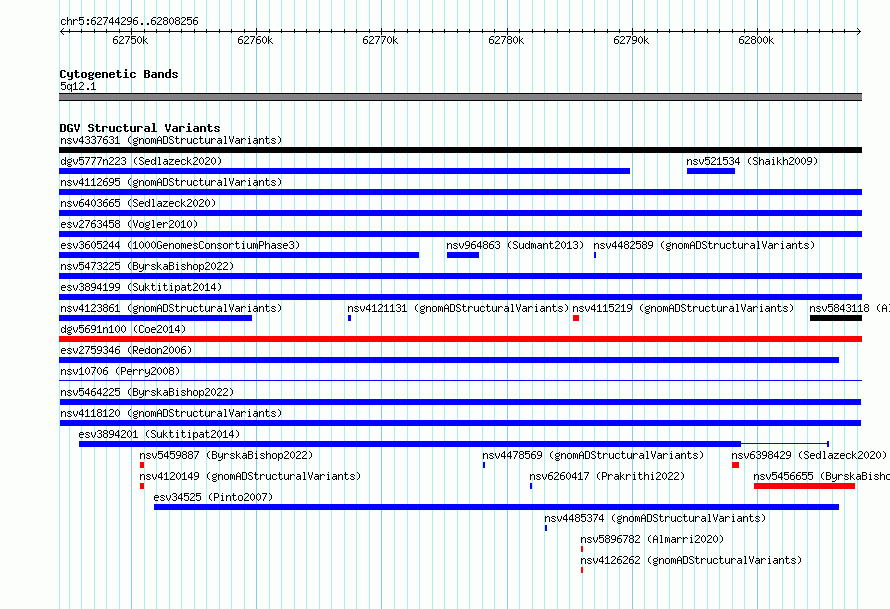This screenshot has height=609, width=890.
Task: Click the nsv4123861 blue variant bar
Action: (156, 318)
